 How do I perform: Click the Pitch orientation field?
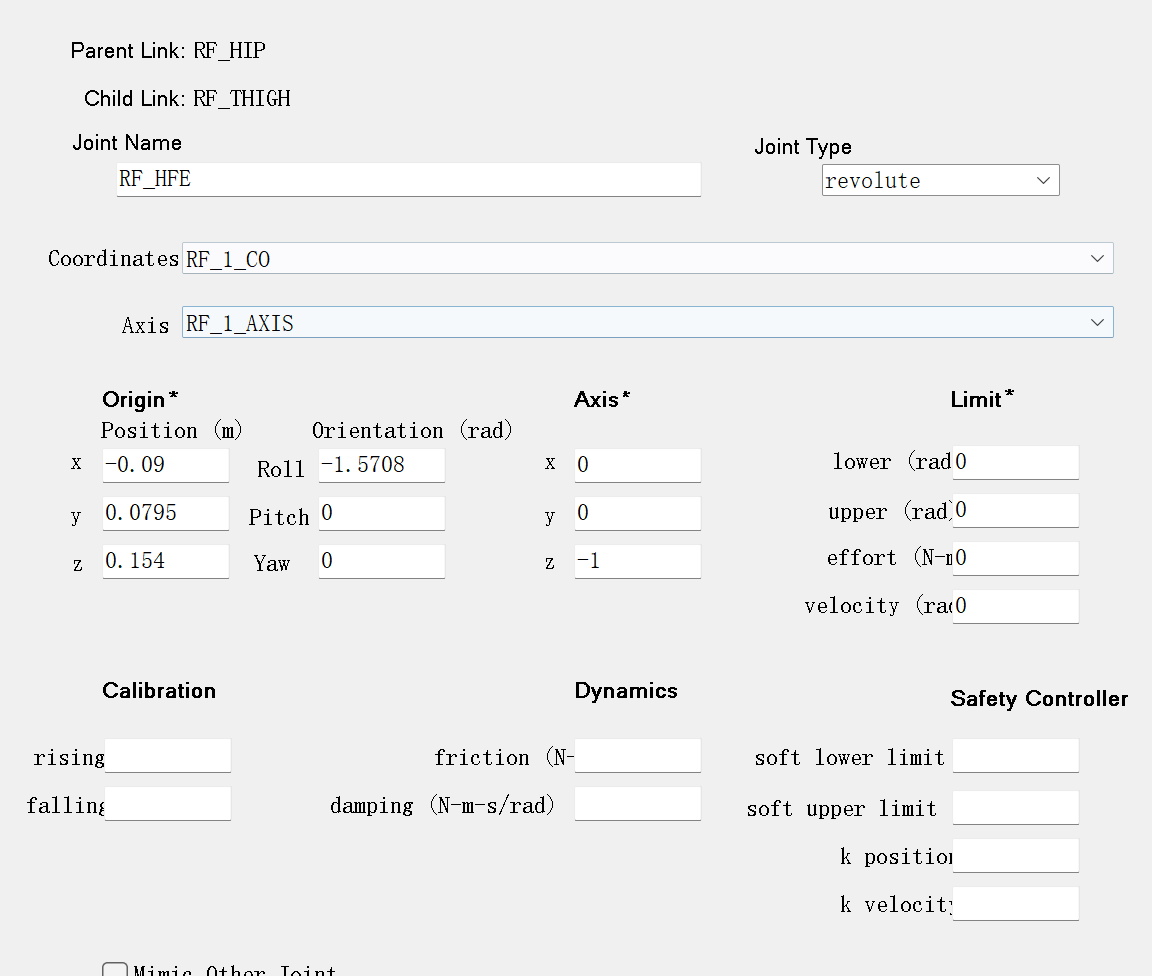click(381, 513)
